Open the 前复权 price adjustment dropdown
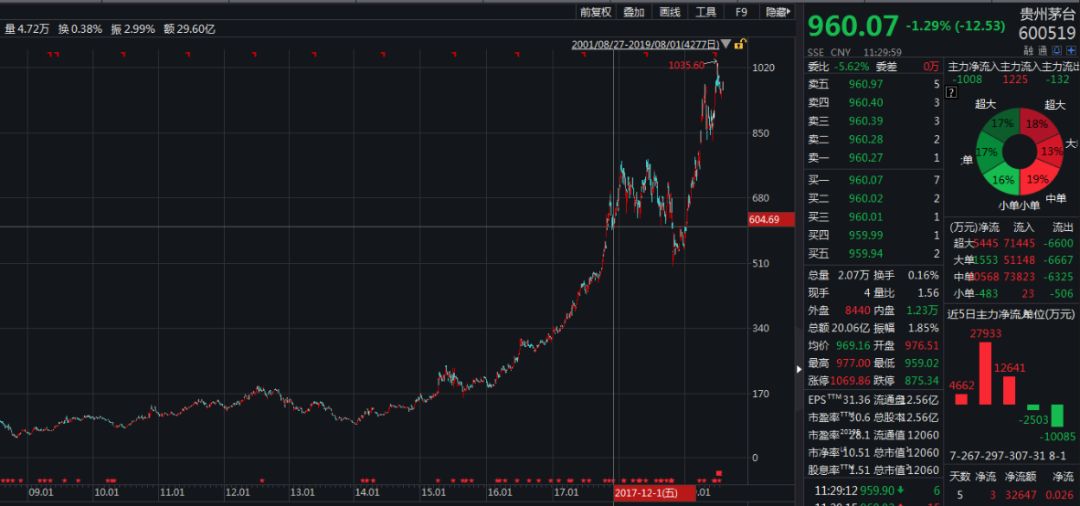This screenshot has height=506, width=1080. click(x=595, y=12)
